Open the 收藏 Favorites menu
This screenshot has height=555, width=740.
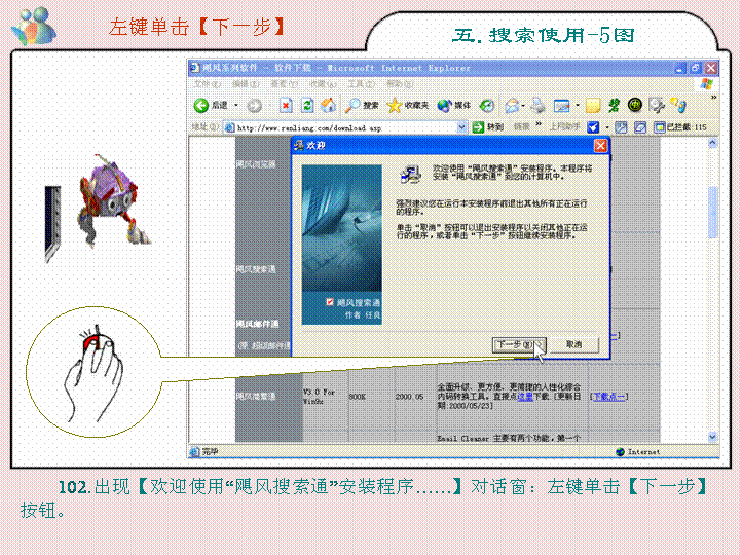point(323,84)
